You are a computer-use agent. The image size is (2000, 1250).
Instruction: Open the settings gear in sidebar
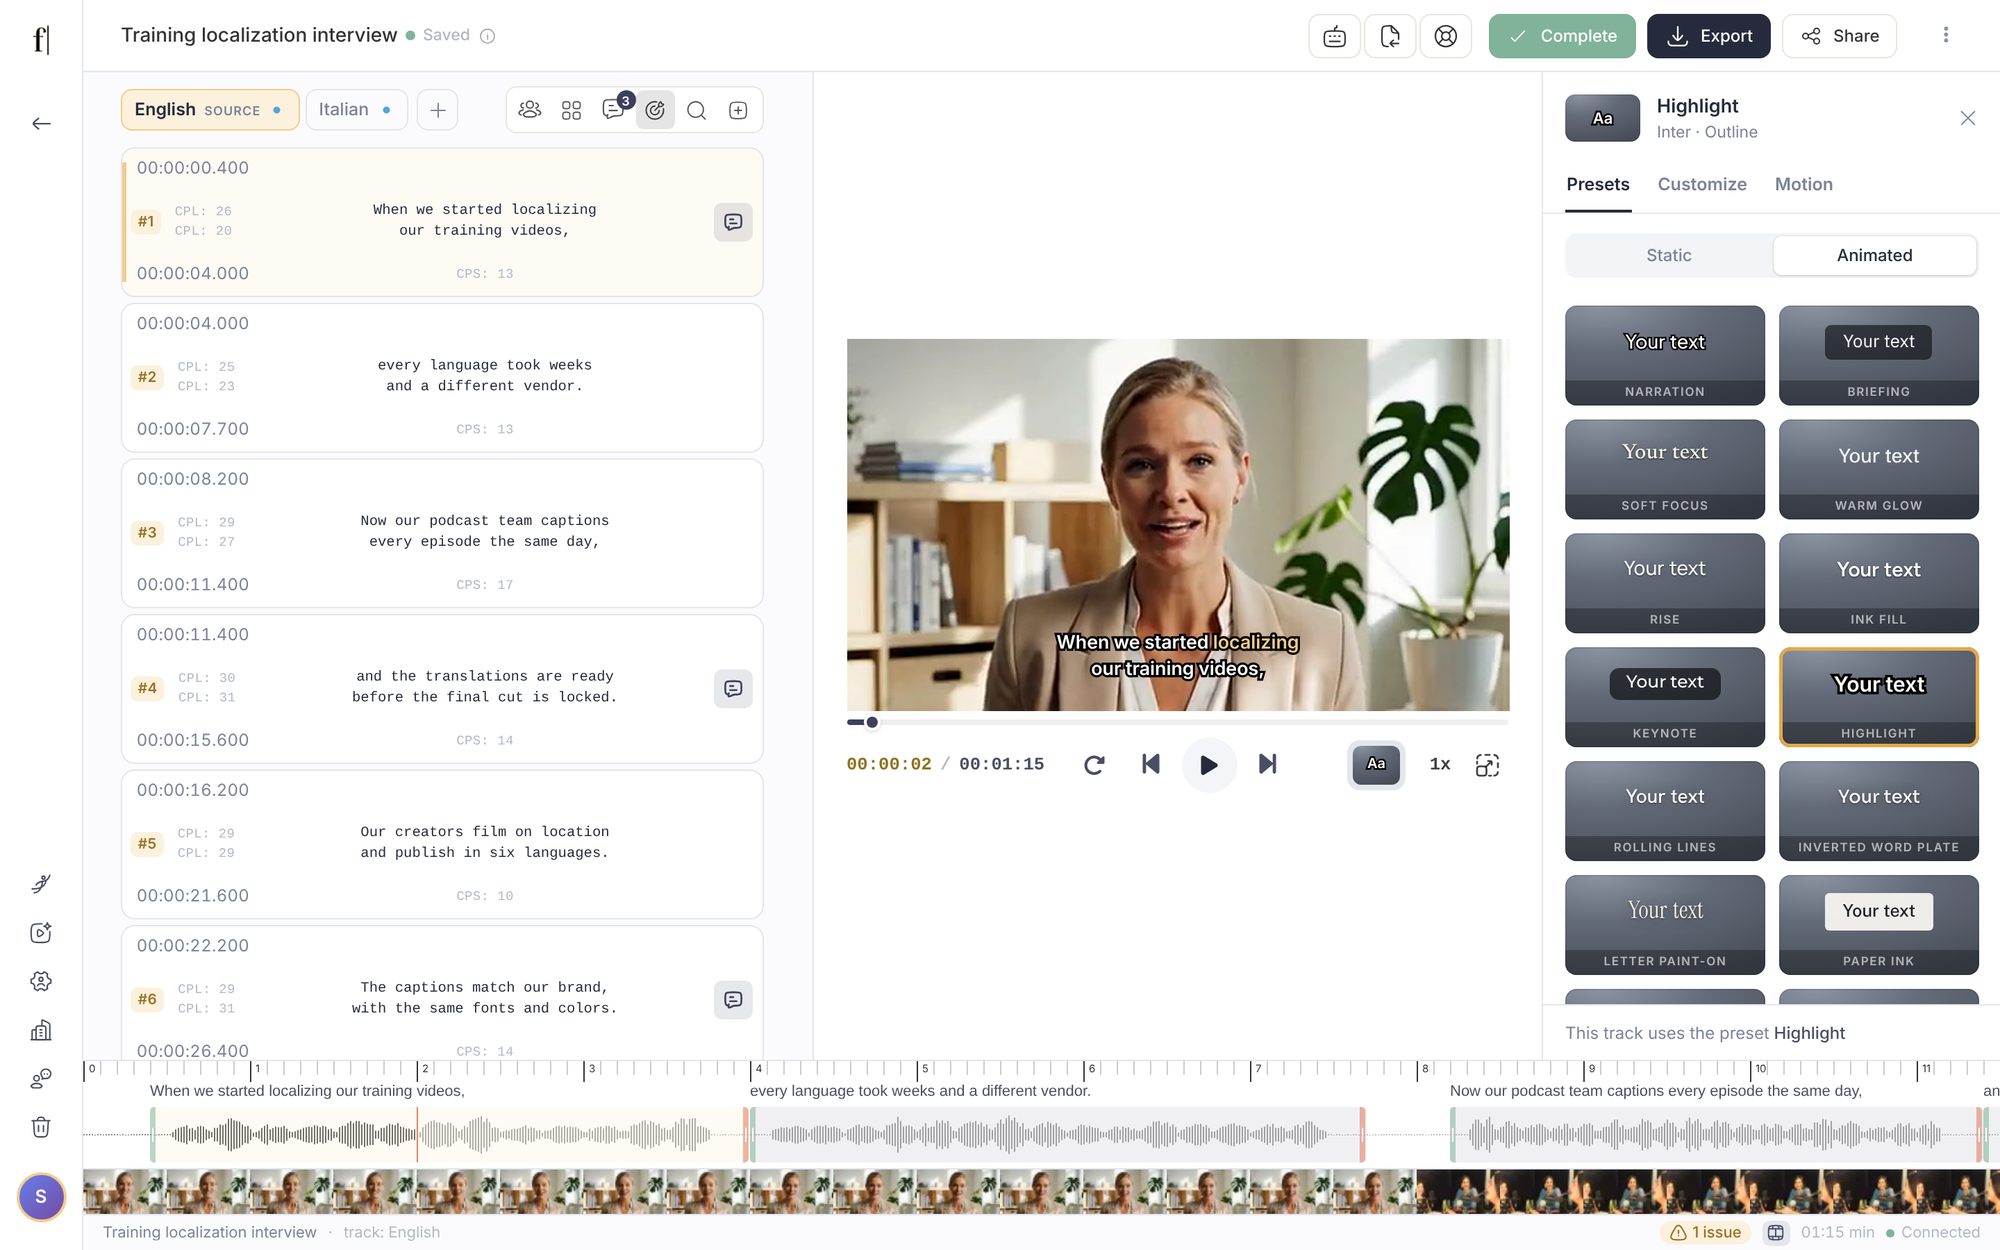pos(41,981)
